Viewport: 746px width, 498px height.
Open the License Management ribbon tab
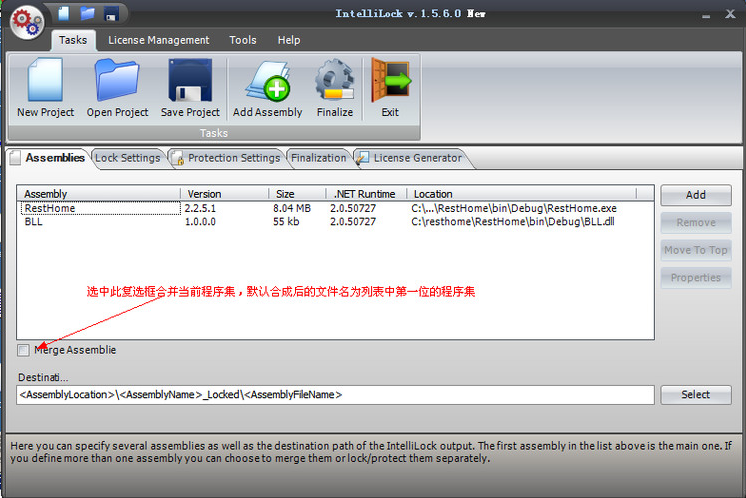pos(158,40)
